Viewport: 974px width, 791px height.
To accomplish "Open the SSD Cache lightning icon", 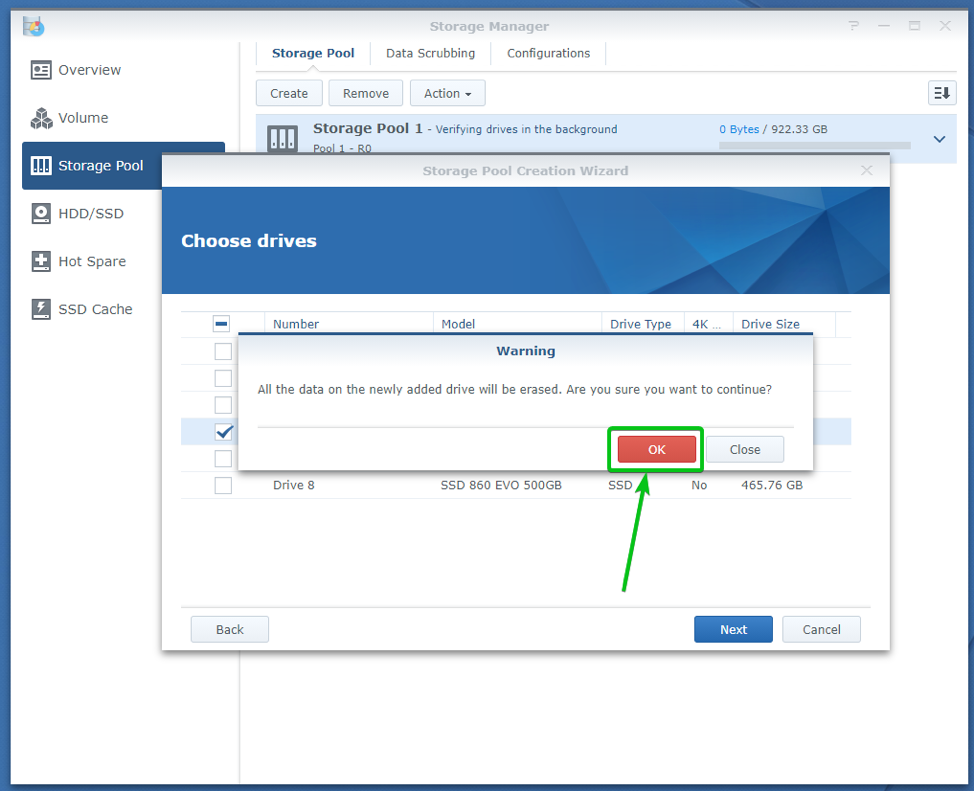I will 41,309.
